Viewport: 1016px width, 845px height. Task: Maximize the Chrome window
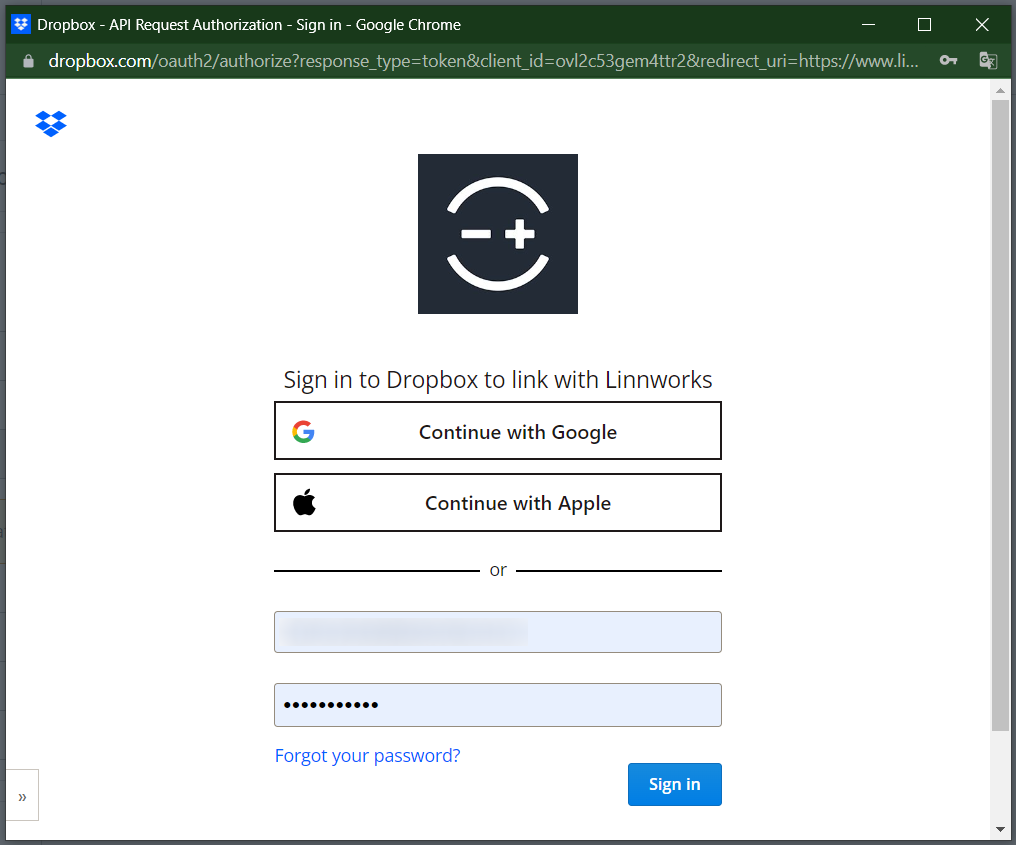coord(924,24)
